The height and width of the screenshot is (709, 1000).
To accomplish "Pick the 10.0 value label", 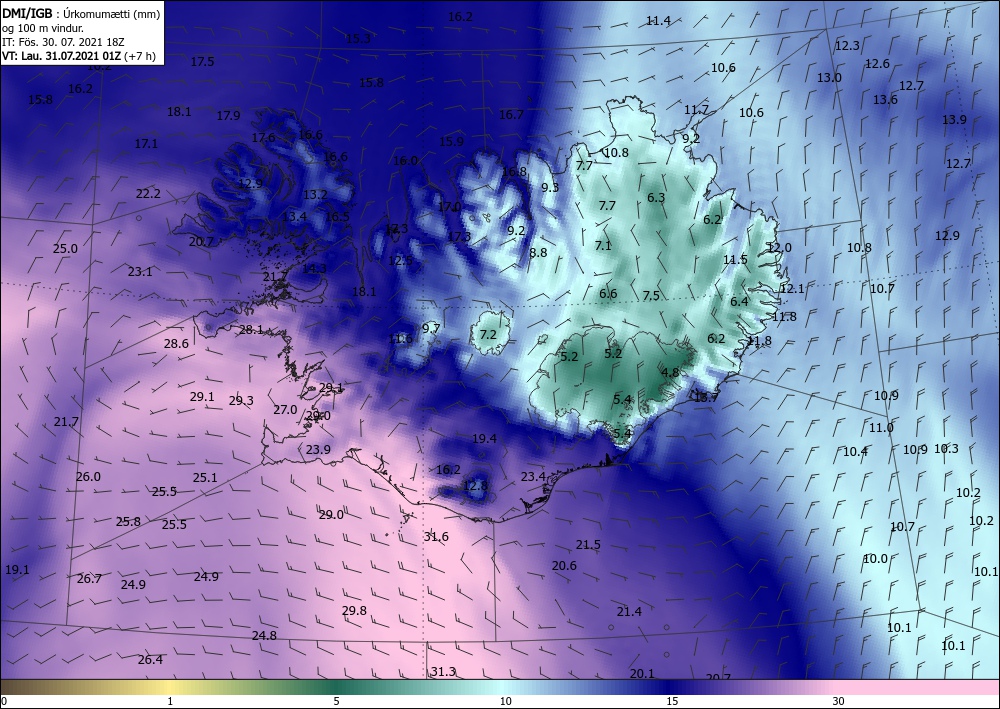I will (x=876, y=559).
